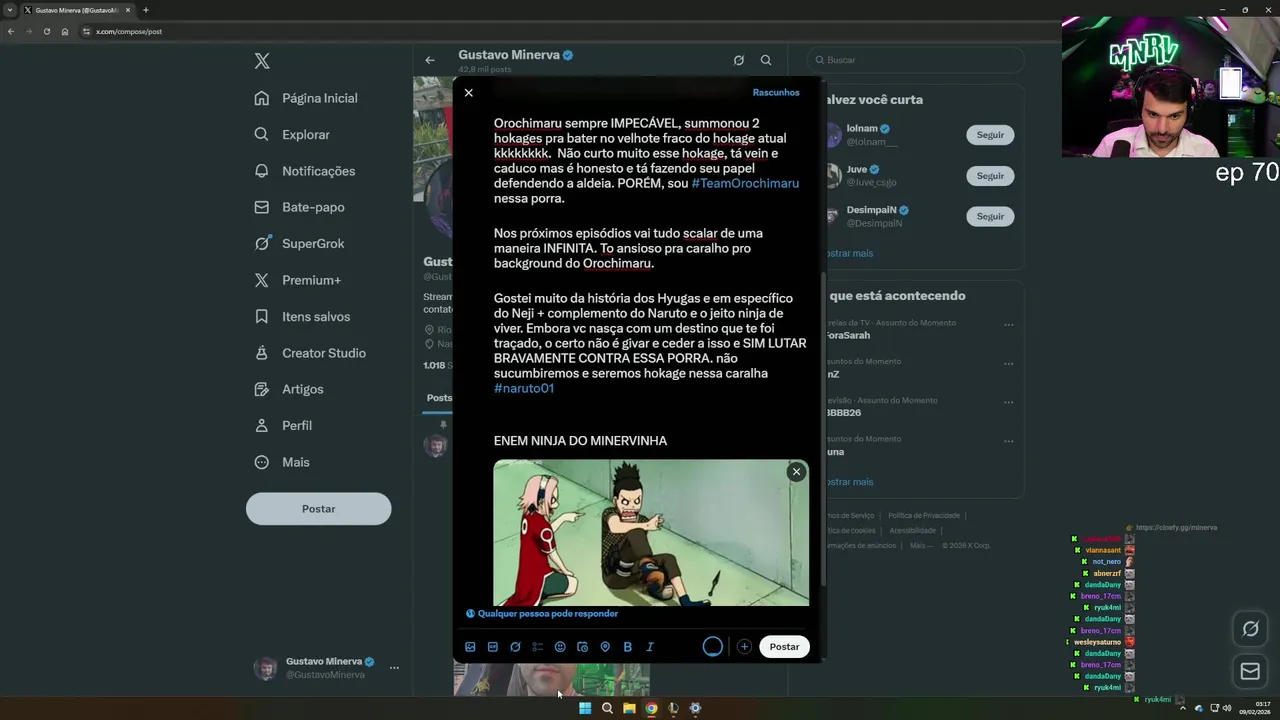This screenshot has width=1280, height=720.
Task: Open Windows Start menu
Action: tap(585, 708)
